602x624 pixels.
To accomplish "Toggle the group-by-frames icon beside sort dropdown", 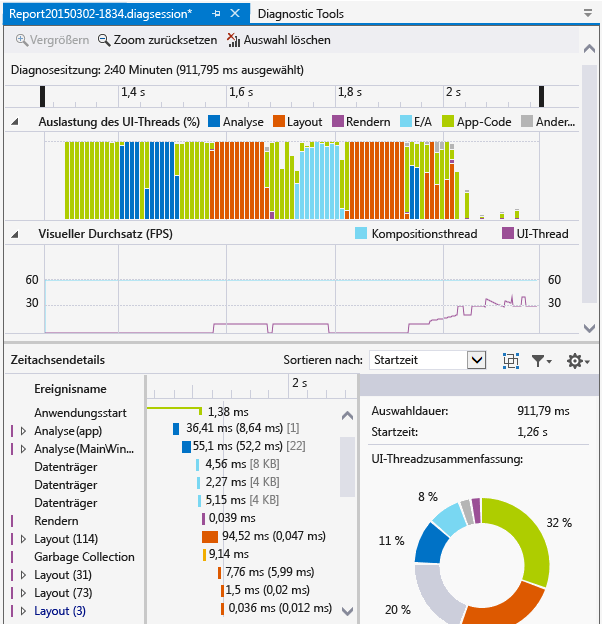I will (x=510, y=360).
